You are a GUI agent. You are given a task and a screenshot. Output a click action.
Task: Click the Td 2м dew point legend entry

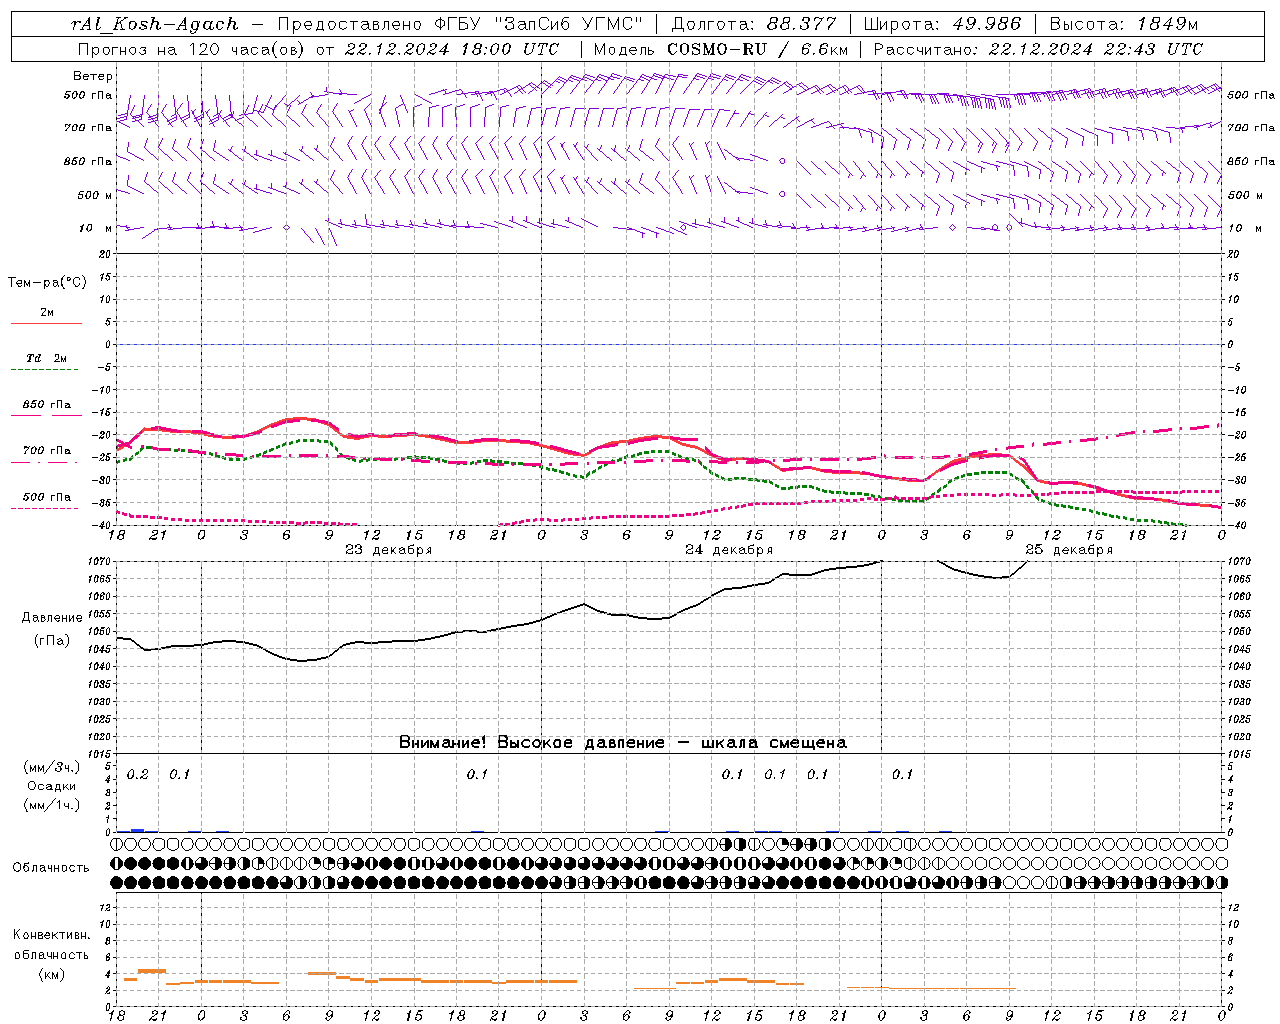[x=46, y=358]
